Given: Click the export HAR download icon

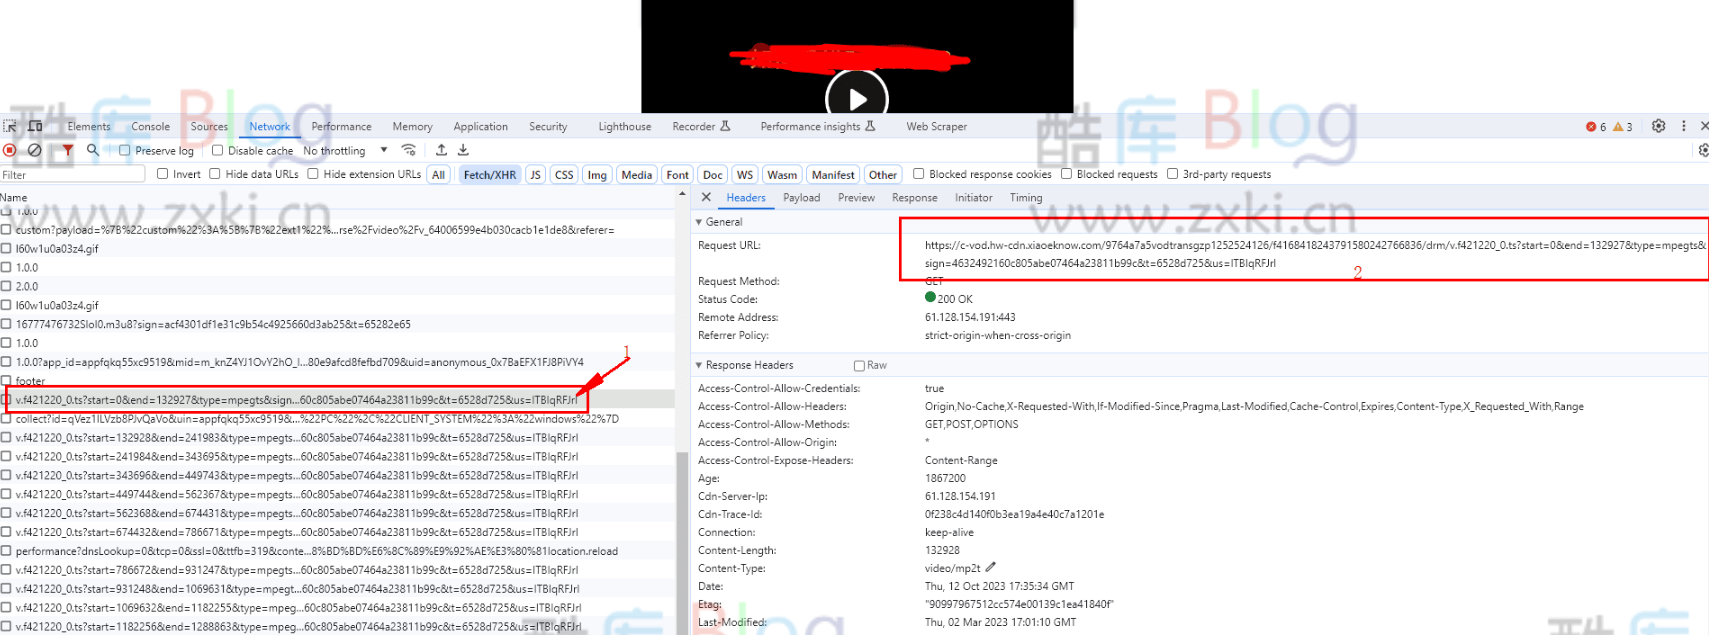Looking at the screenshot, I should 463,150.
